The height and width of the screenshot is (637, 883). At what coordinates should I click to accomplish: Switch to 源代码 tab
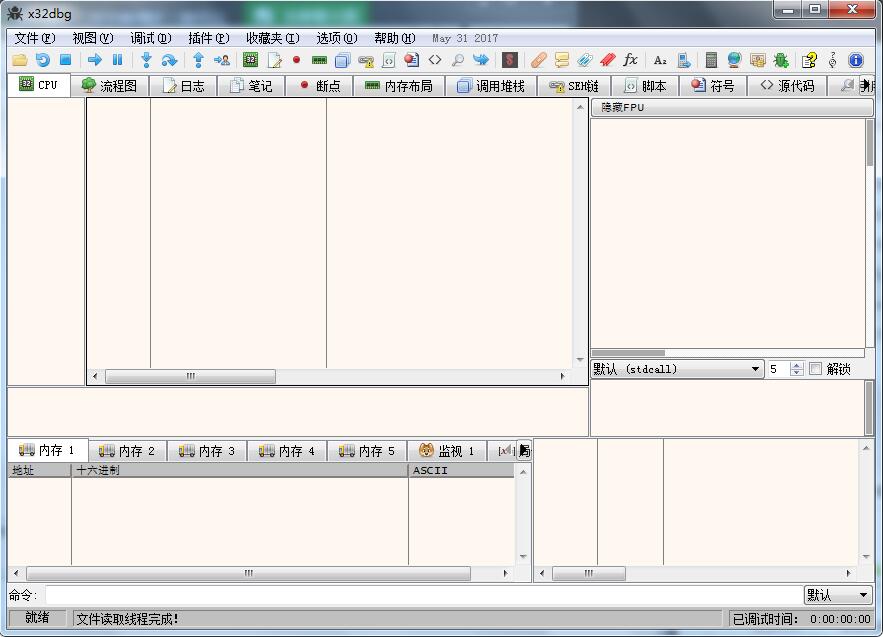[787, 86]
